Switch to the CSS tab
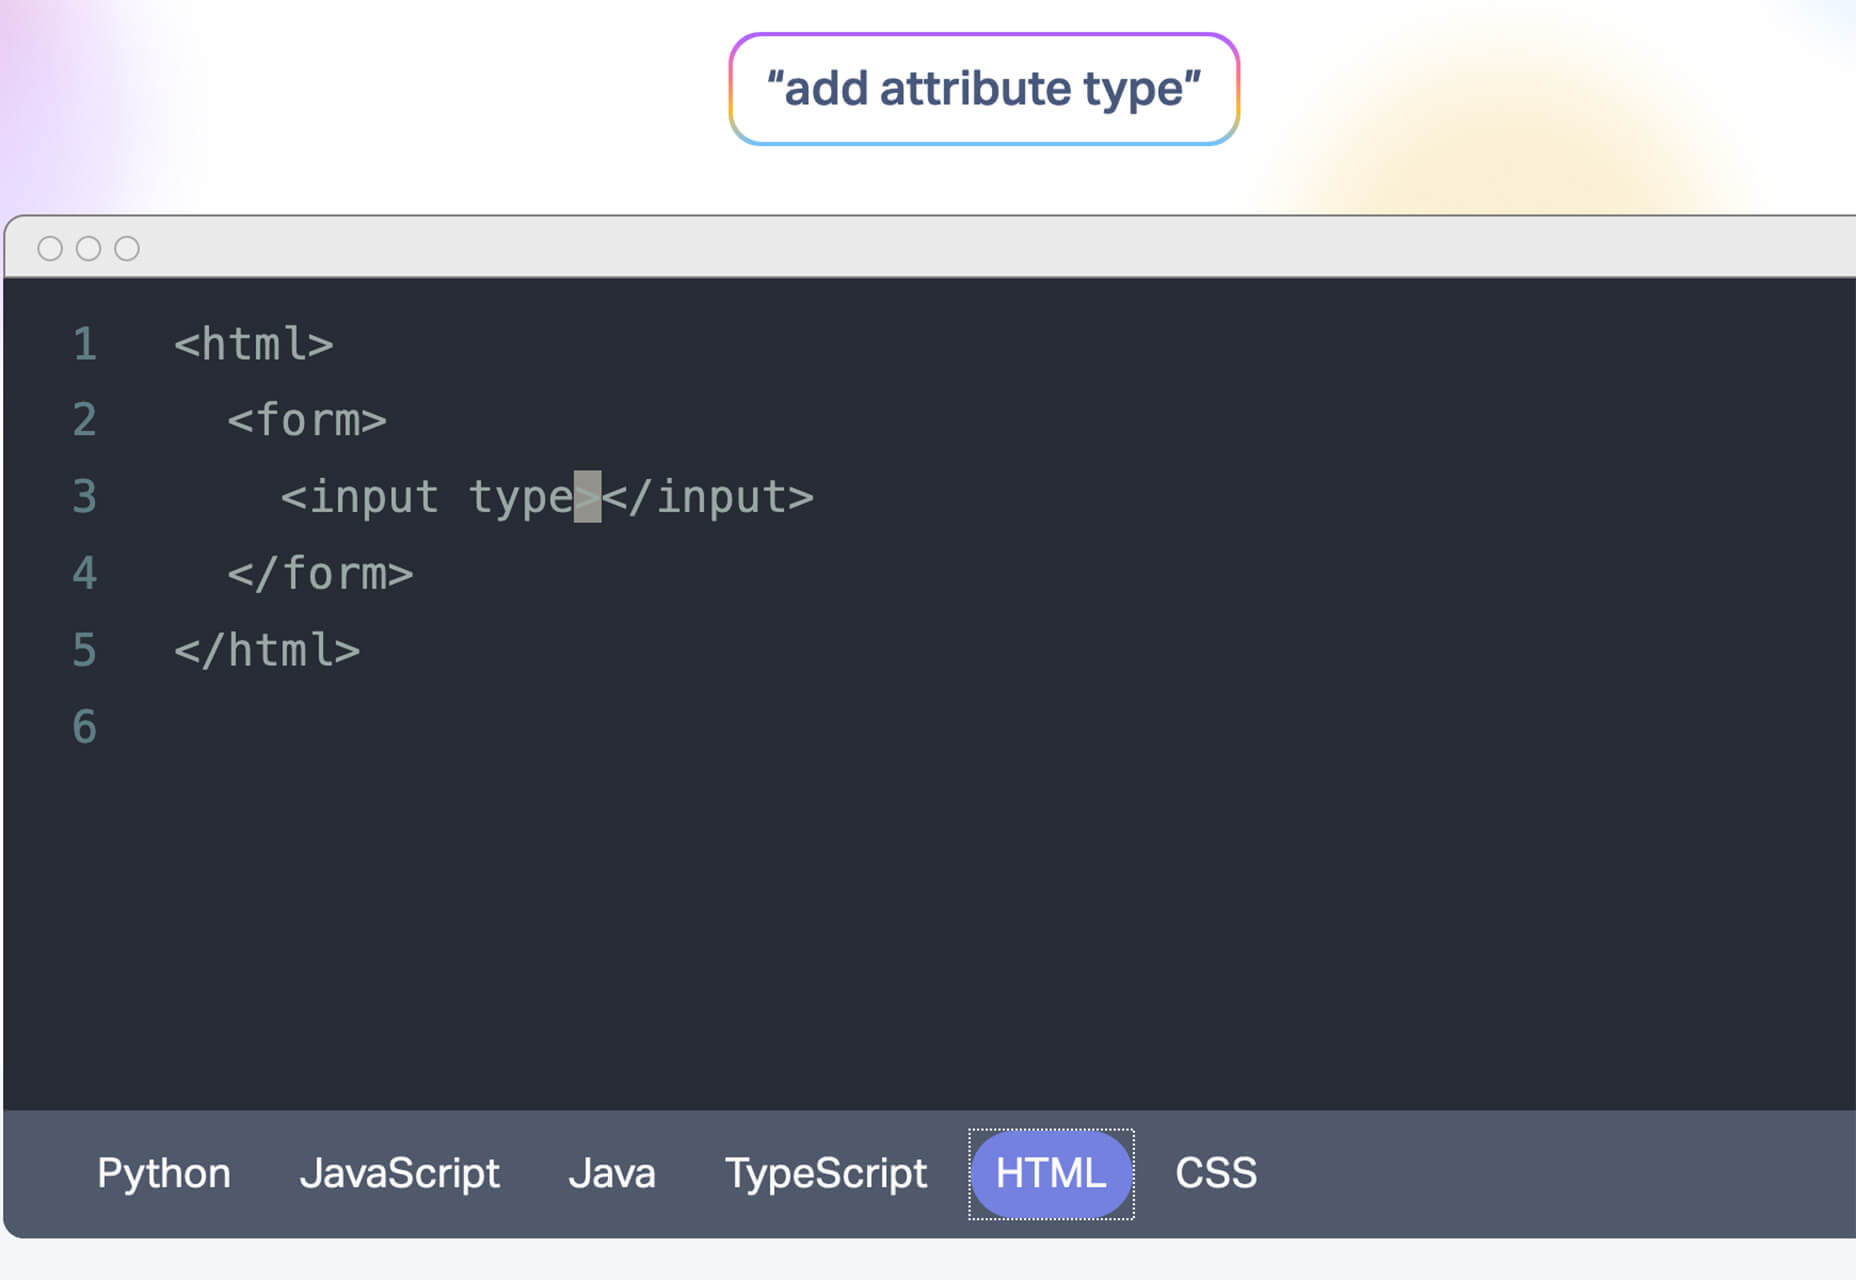 [1216, 1173]
